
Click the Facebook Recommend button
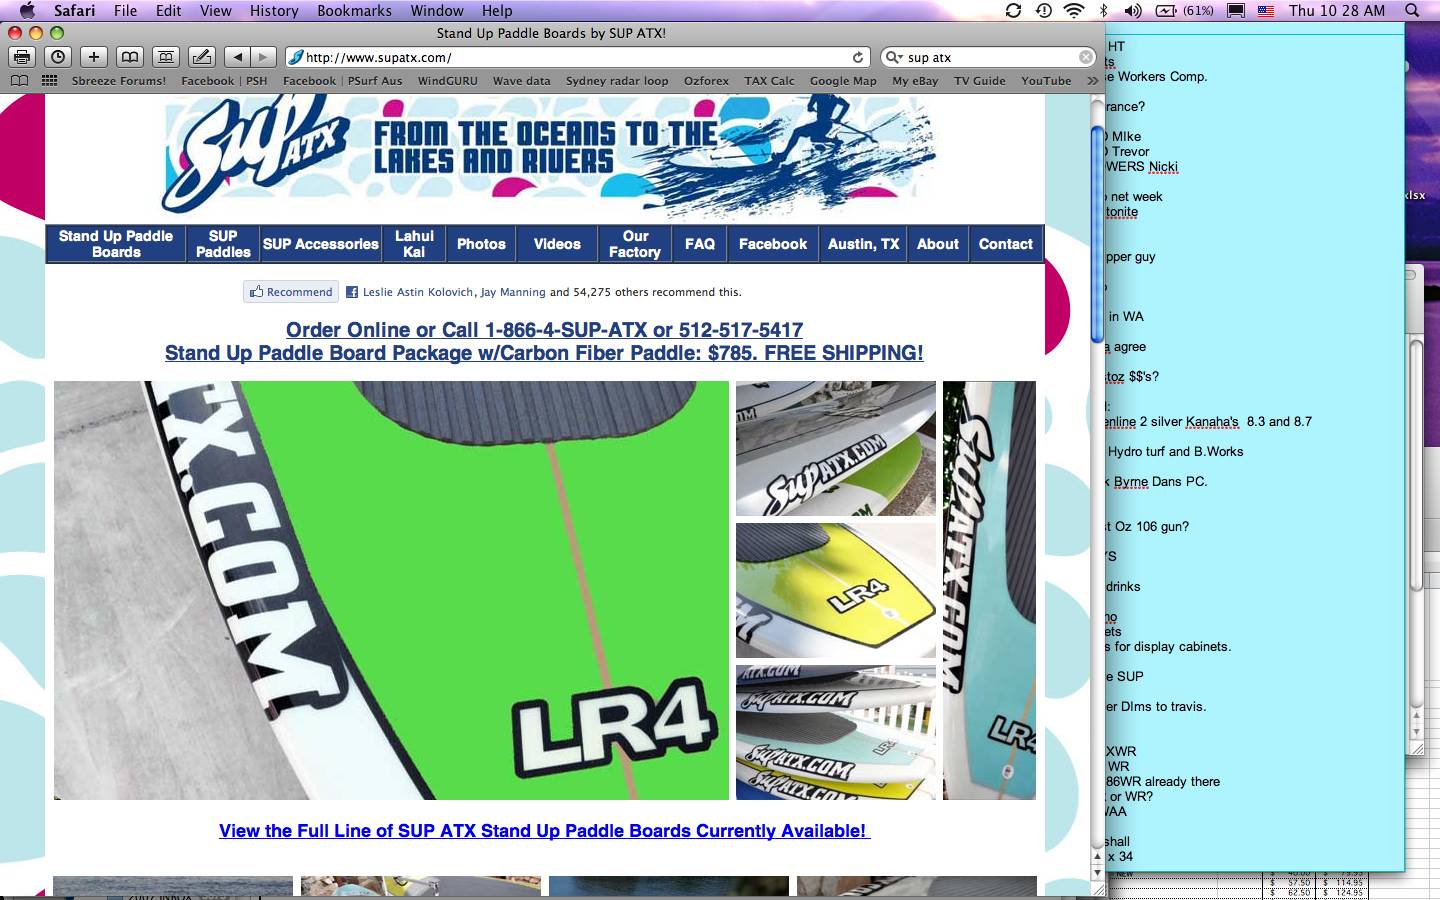pos(291,292)
